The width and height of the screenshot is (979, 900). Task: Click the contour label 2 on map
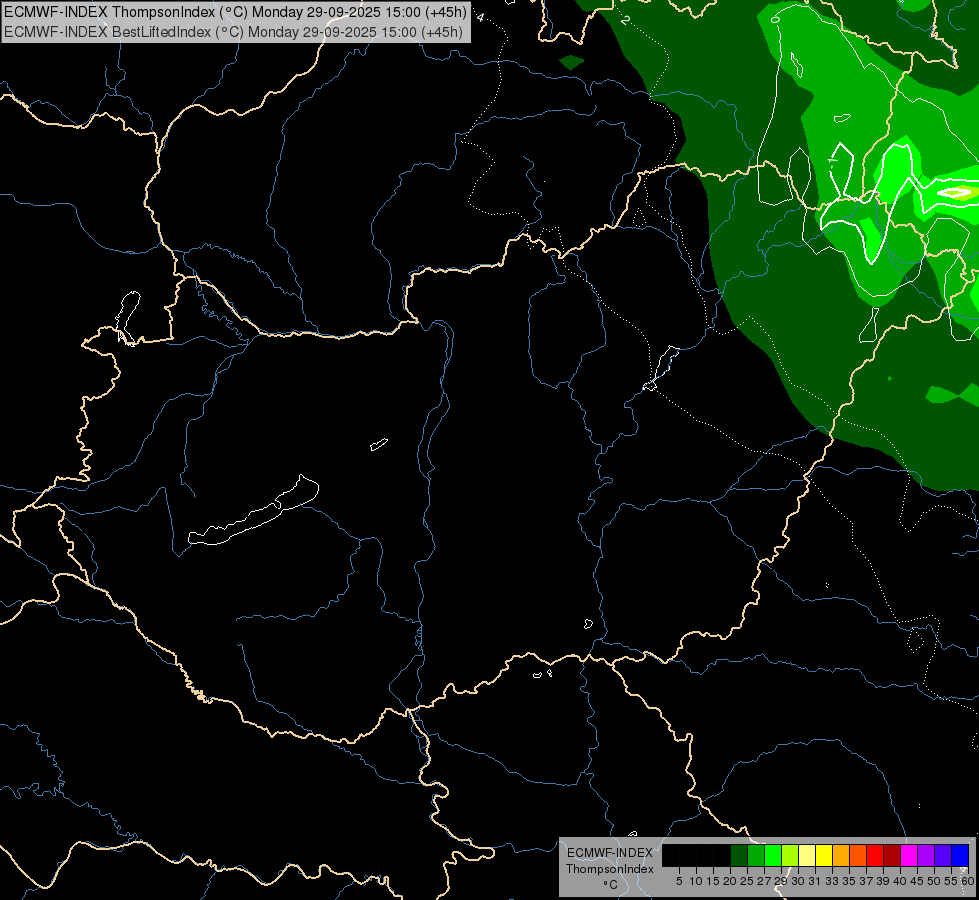pos(625,20)
